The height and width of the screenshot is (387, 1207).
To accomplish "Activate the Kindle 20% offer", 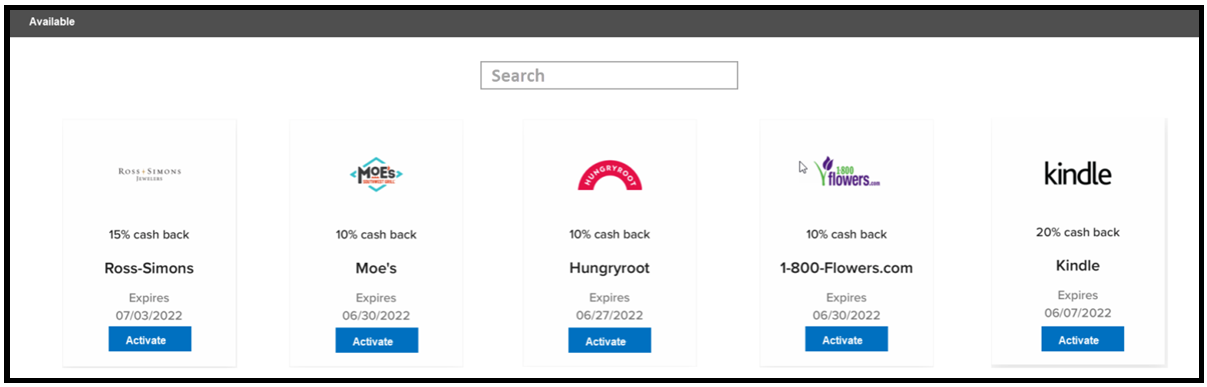I will point(1082,340).
